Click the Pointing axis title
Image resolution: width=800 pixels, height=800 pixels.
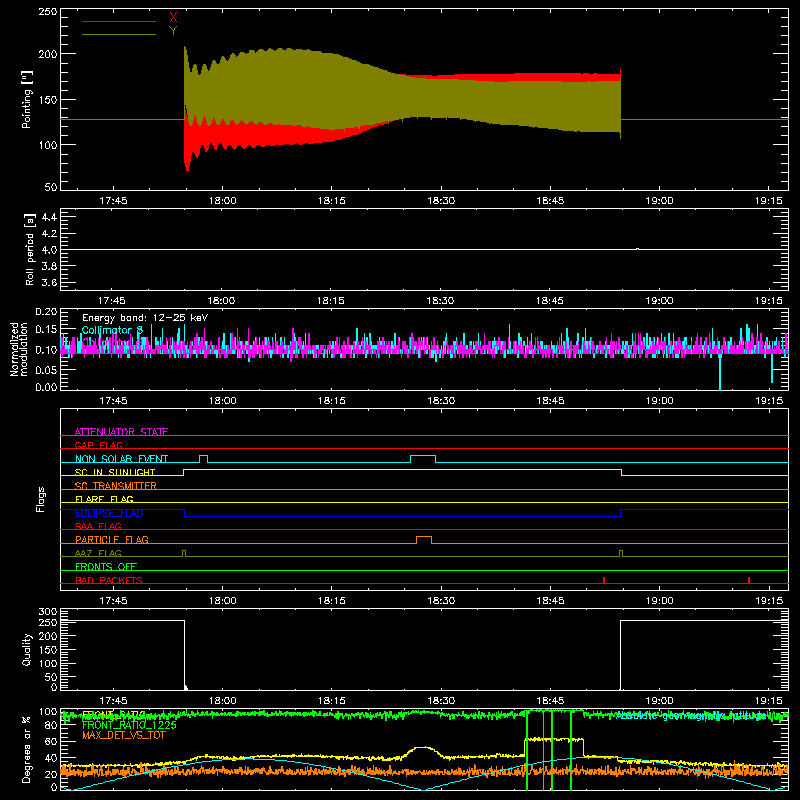point(27,99)
